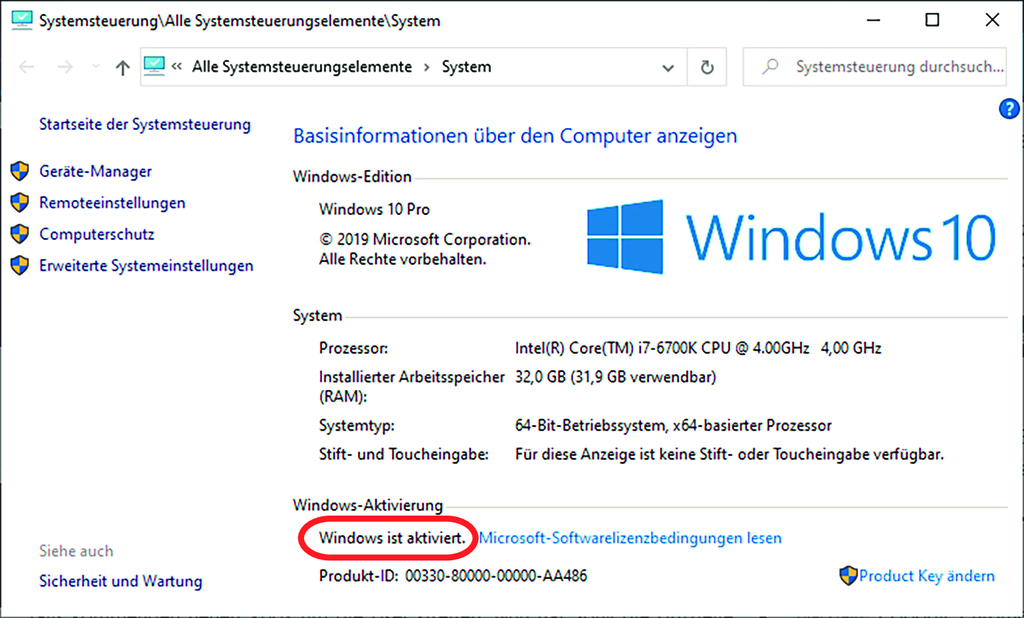Refresh the System page
This screenshot has width=1024, height=618.
[x=707, y=67]
